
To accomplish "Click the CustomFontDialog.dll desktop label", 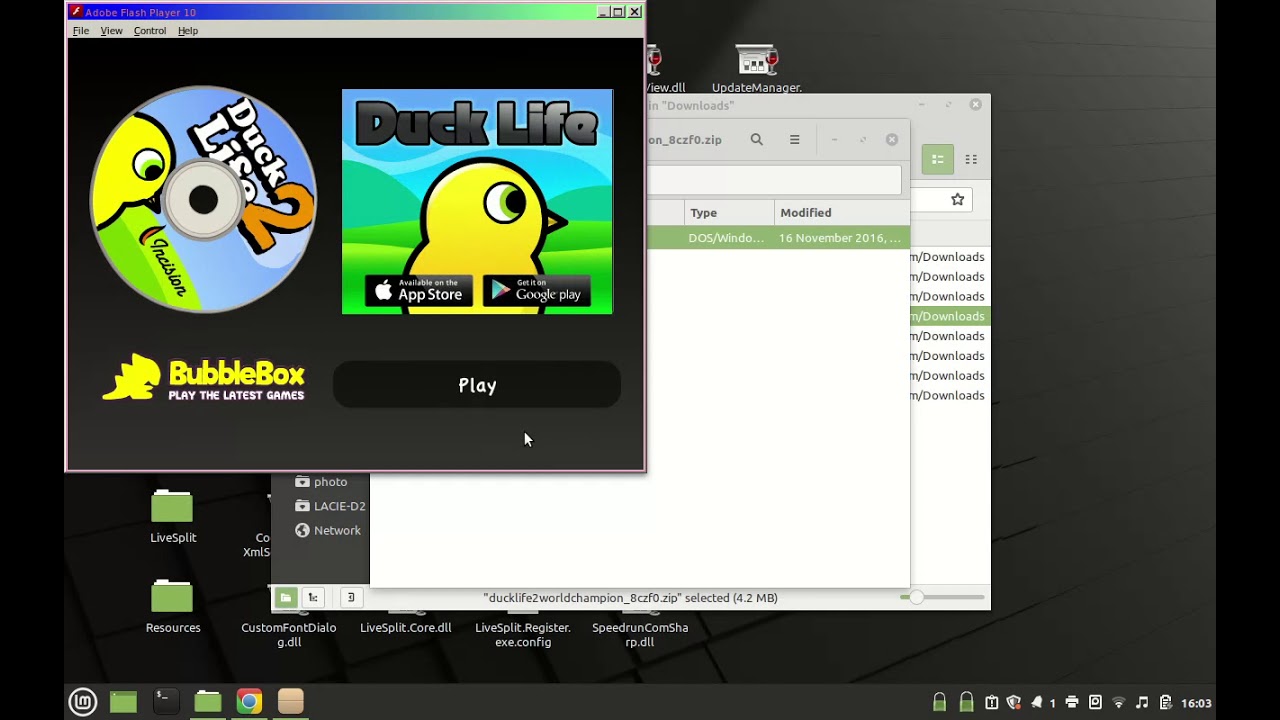I will 289,635.
